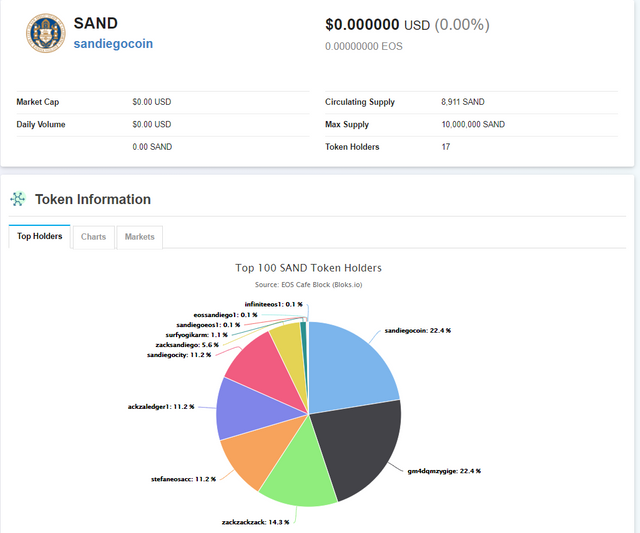Click the Max Supply value 10,000,000 SAND

pyautogui.click(x=473, y=124)
